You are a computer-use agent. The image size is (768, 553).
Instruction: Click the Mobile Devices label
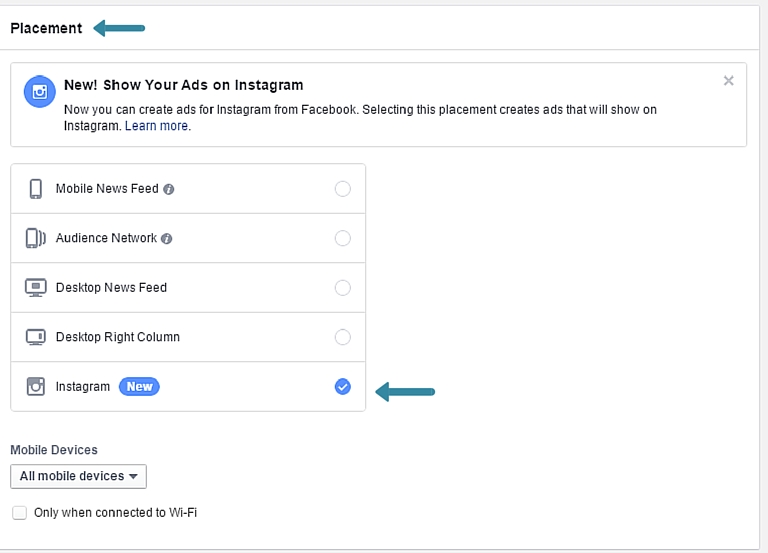[x=54, y=450]
